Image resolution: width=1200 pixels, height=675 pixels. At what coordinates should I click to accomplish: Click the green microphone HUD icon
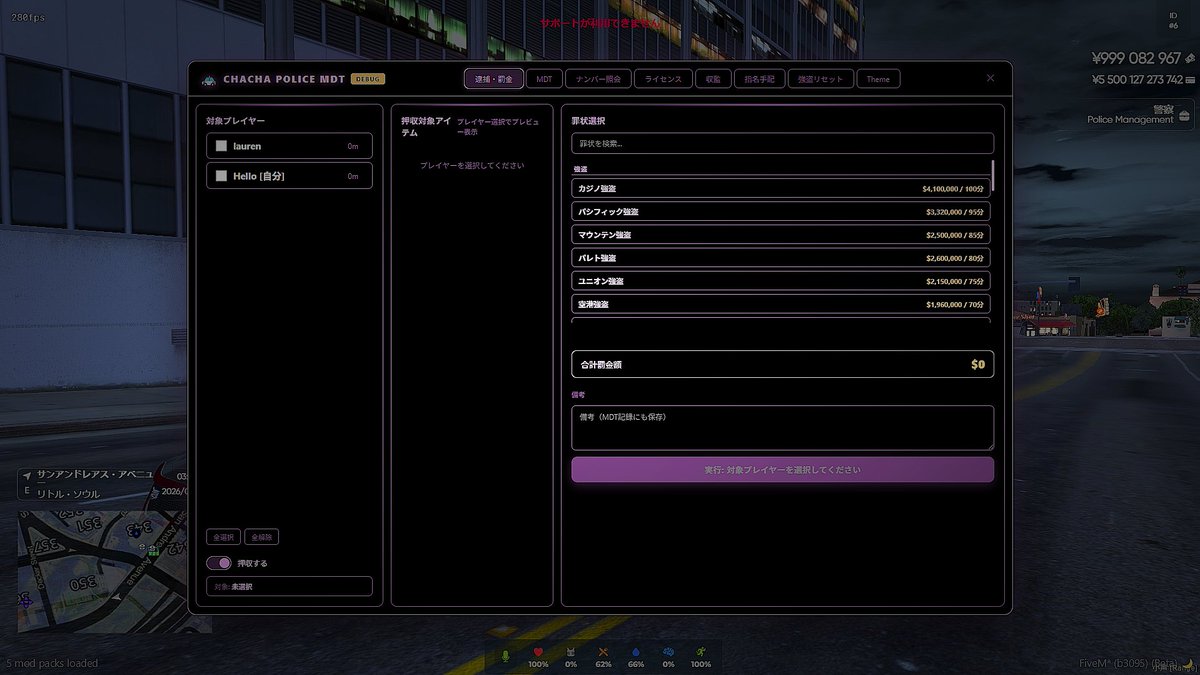tap(505, 656)
